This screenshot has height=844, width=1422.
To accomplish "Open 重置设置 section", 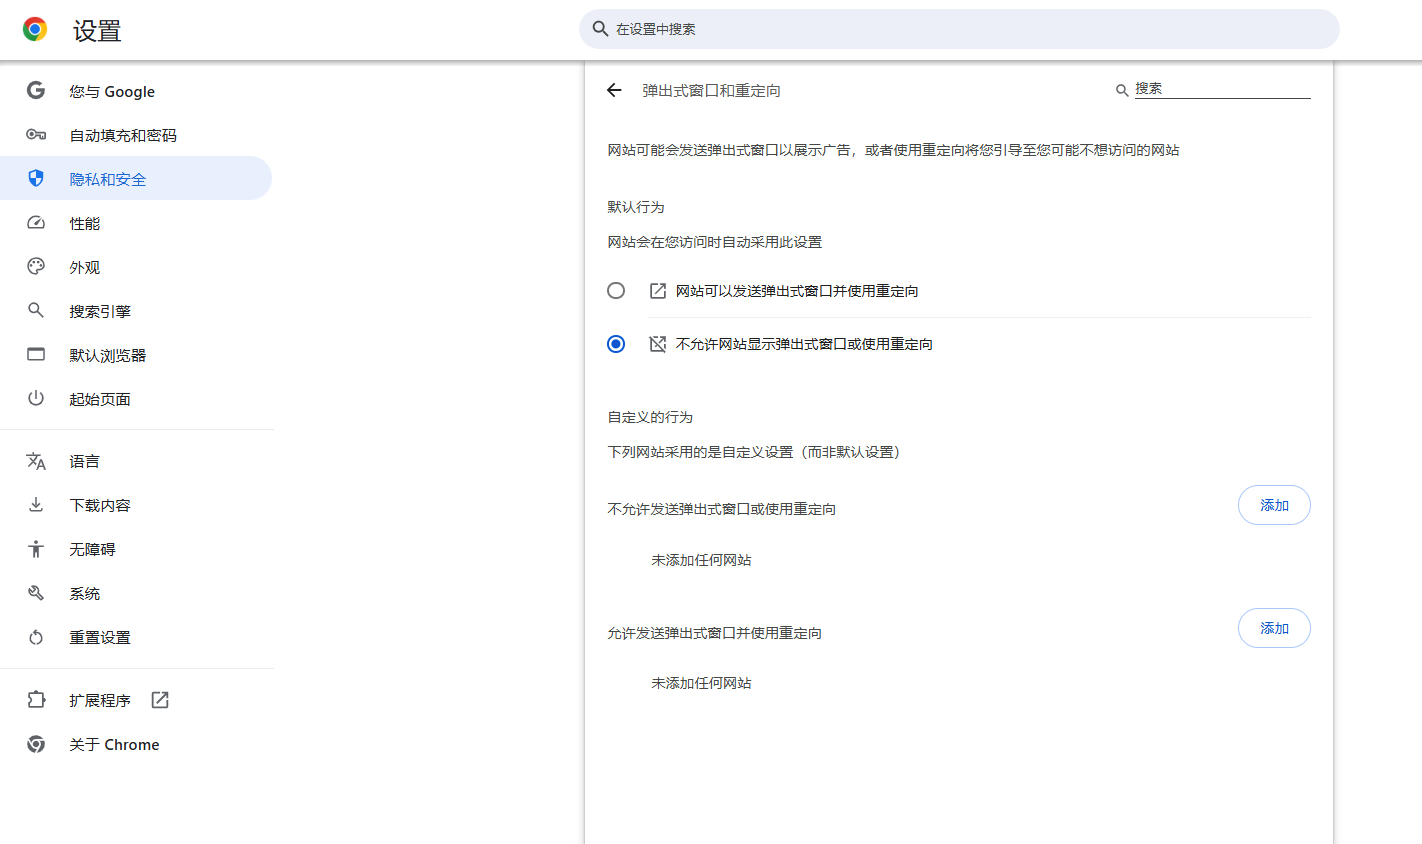I will click(136, 637).
